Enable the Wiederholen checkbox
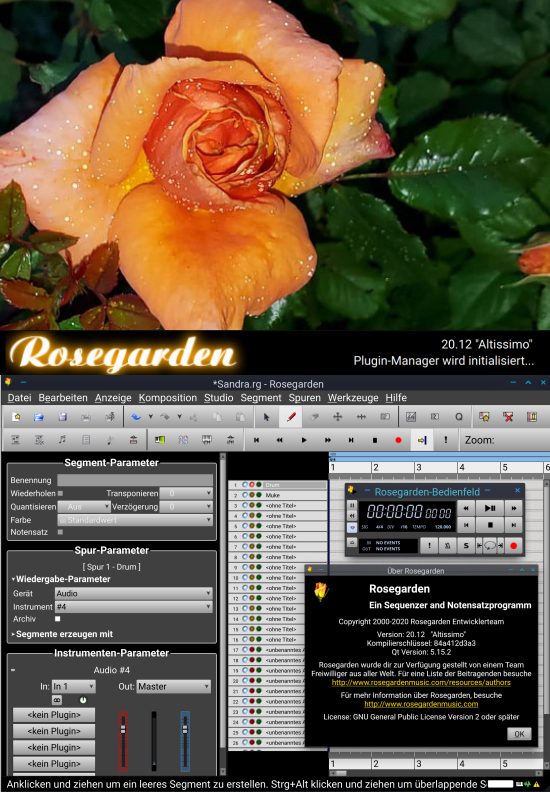The image size is (550, 792). pos(60,493)
